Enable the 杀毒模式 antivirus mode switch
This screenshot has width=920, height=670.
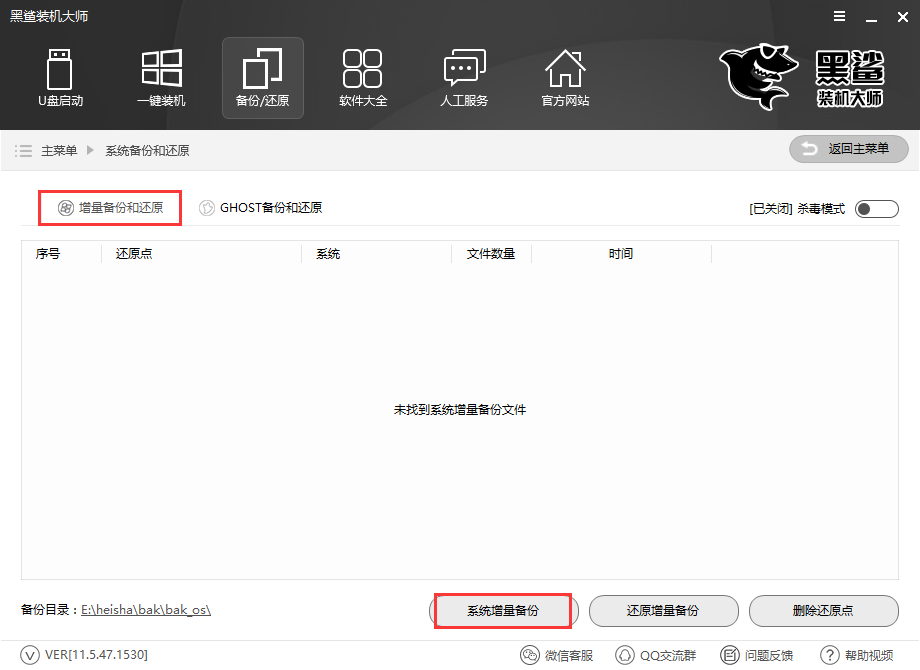tap(876, 208)
